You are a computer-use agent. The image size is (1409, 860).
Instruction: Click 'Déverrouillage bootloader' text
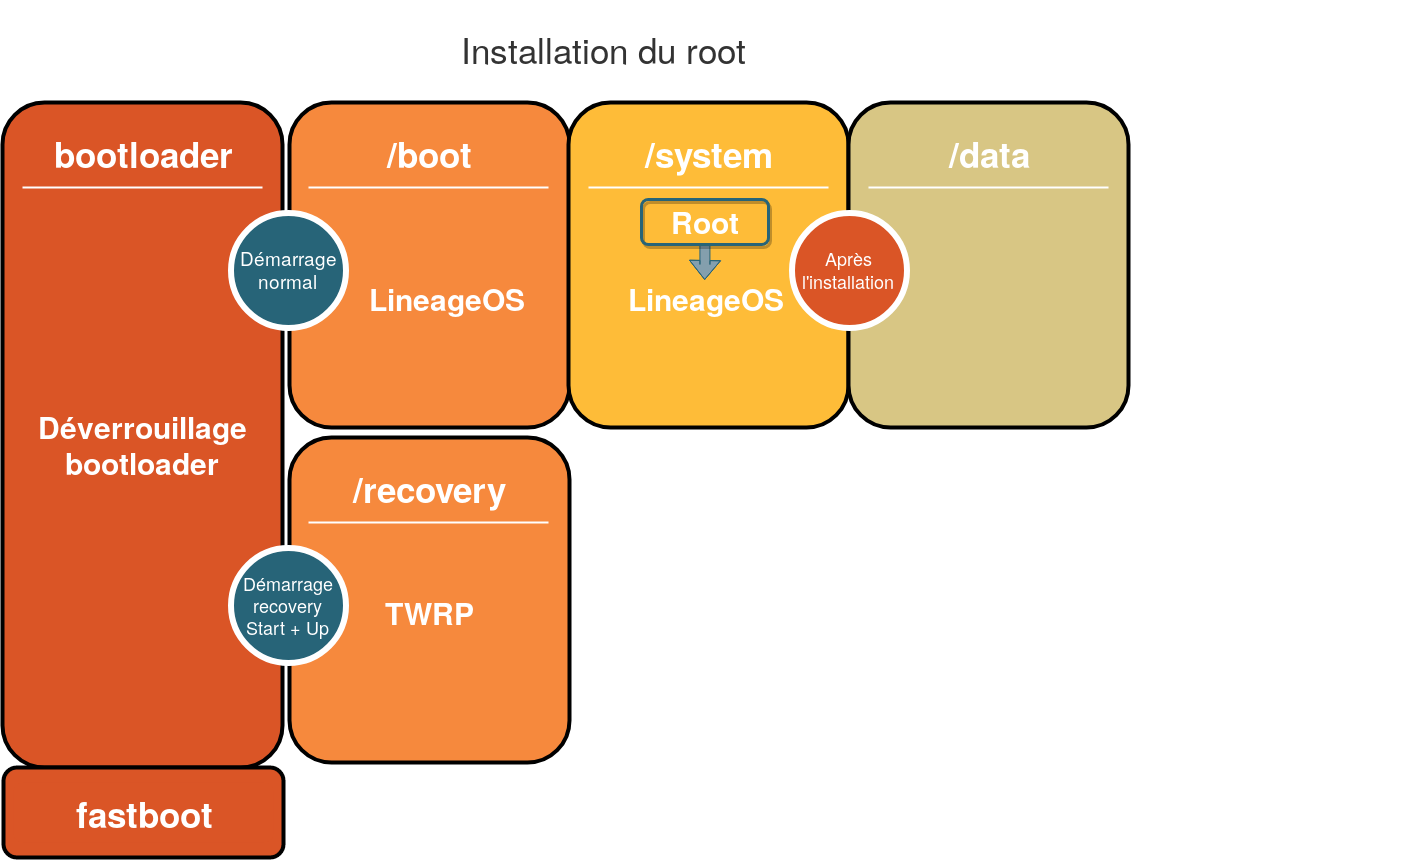[142, 447]
